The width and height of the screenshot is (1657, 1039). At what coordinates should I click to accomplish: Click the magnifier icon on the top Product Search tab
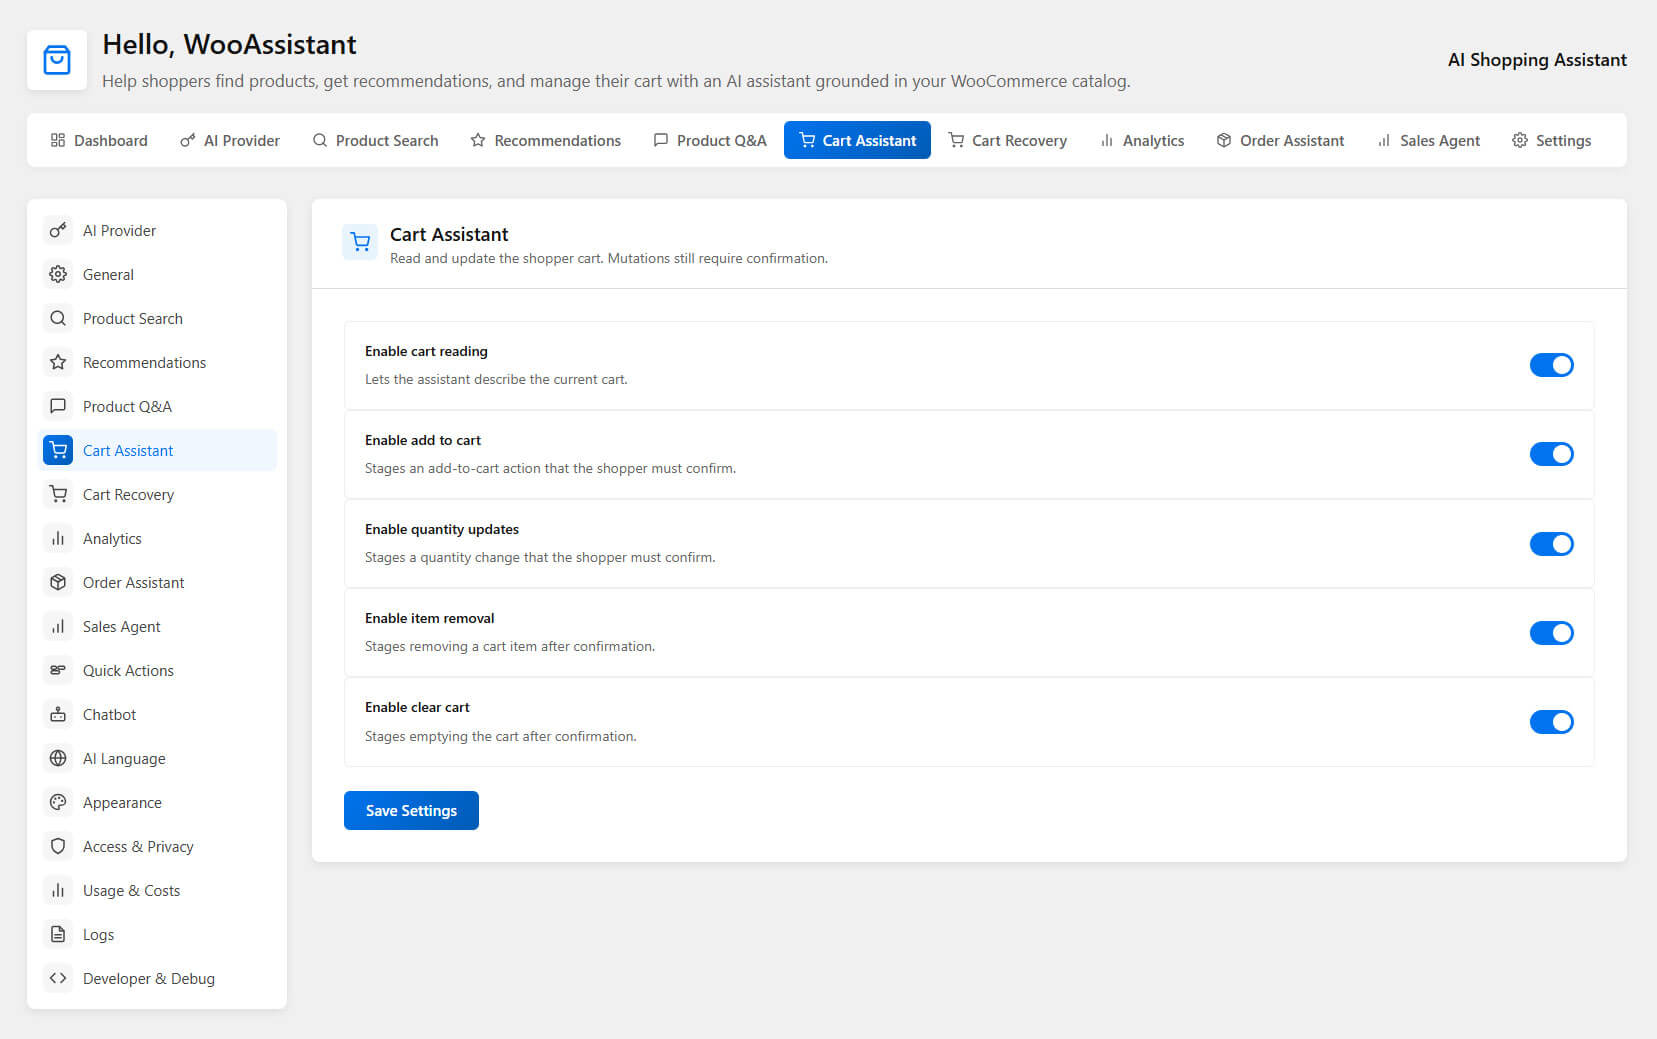pos(320,140)
